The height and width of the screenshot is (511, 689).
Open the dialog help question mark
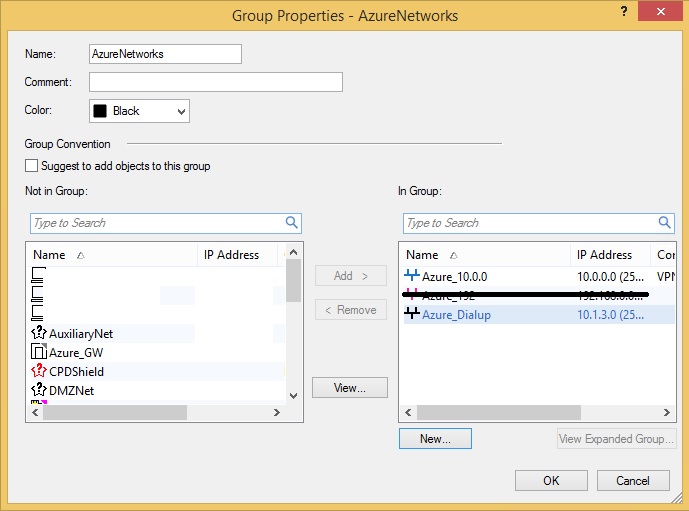click(x=624, y=11)
